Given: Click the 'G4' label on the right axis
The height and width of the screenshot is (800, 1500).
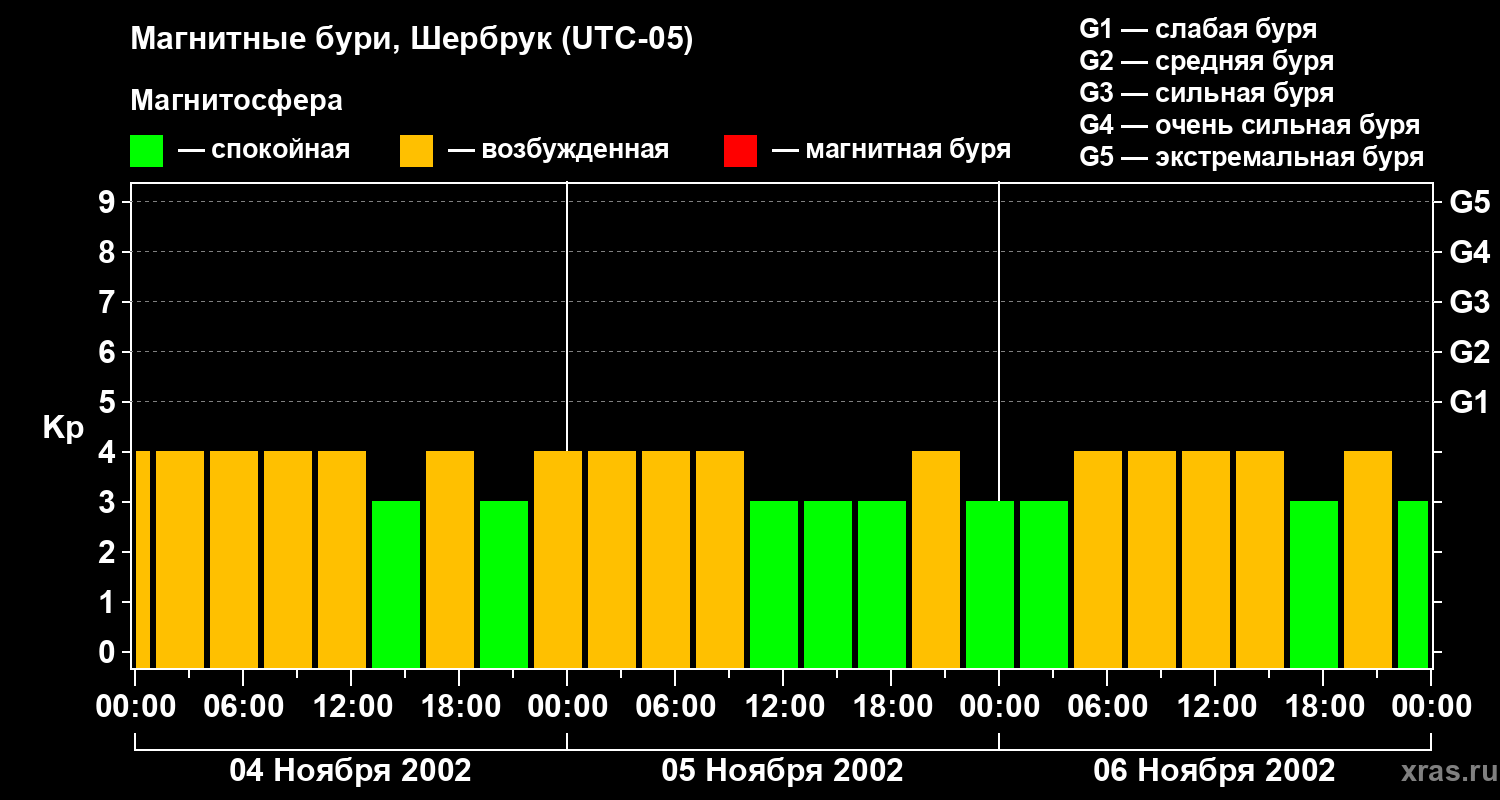Looking at the screenshot, I should tap(1469, 252).
